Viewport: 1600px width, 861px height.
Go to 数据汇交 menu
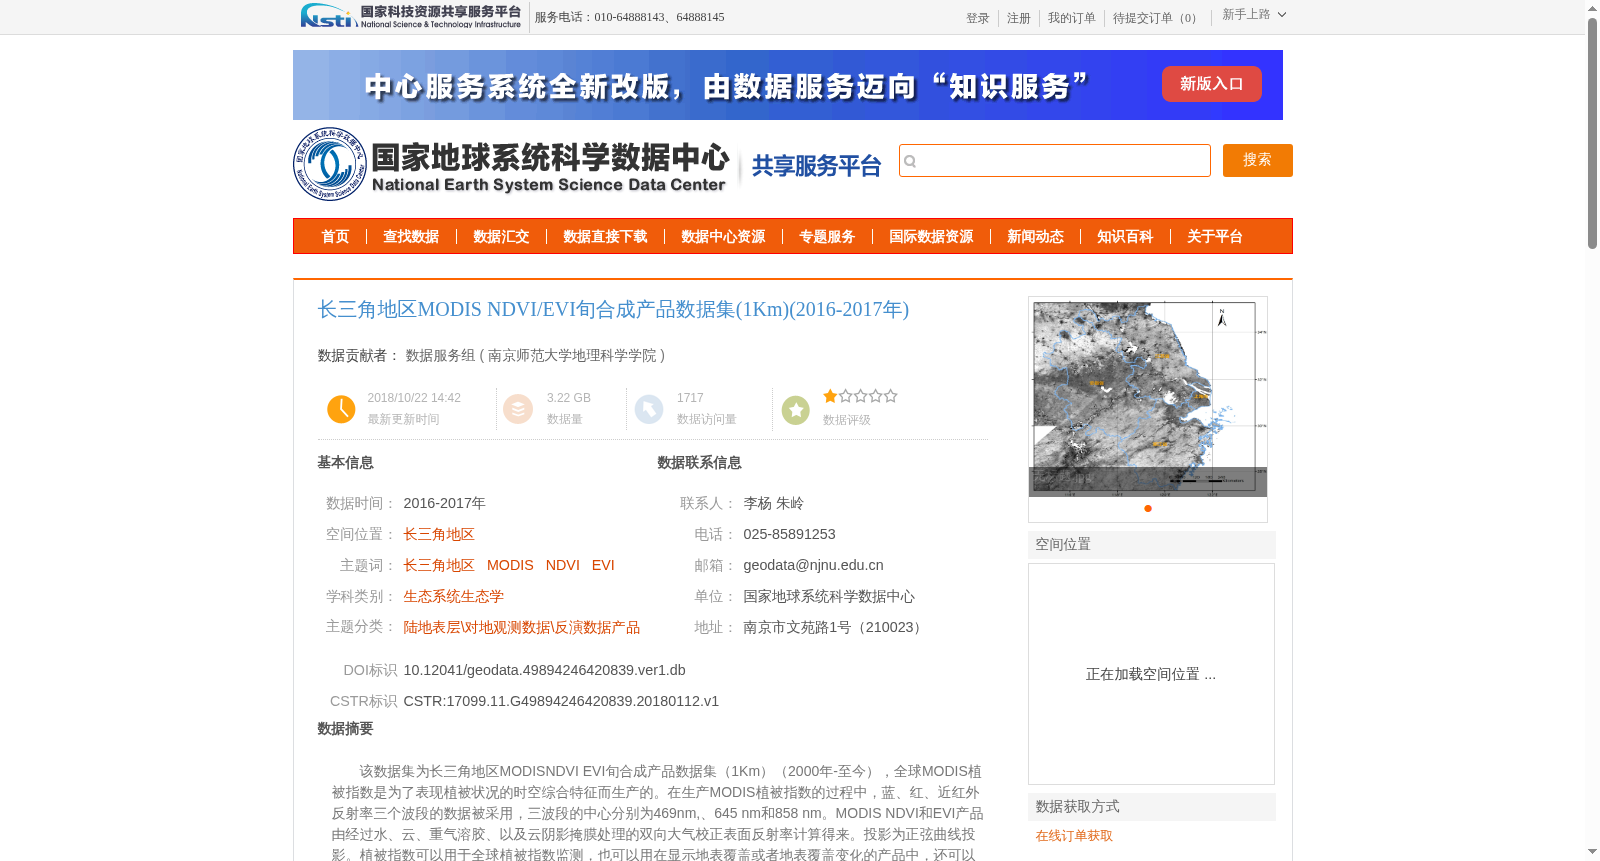(501, 236)
